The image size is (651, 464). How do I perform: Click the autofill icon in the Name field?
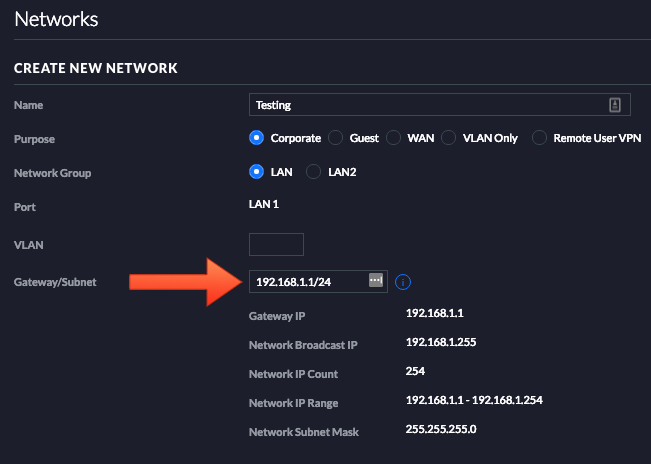(615, 105)
